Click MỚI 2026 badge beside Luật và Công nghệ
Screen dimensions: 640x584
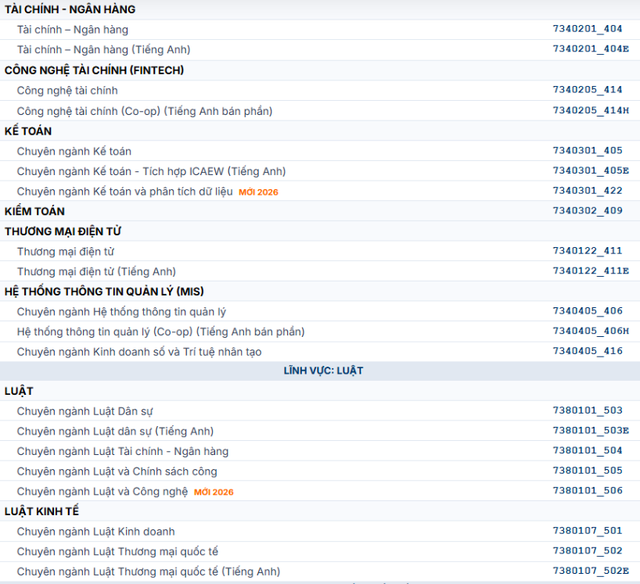click(214, 492)
